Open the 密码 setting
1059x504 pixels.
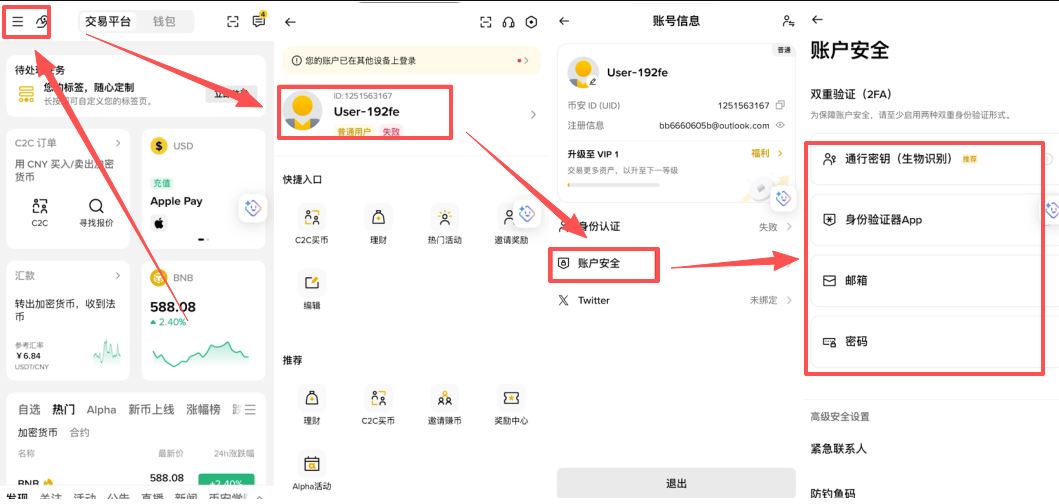(x=933, y=342)
